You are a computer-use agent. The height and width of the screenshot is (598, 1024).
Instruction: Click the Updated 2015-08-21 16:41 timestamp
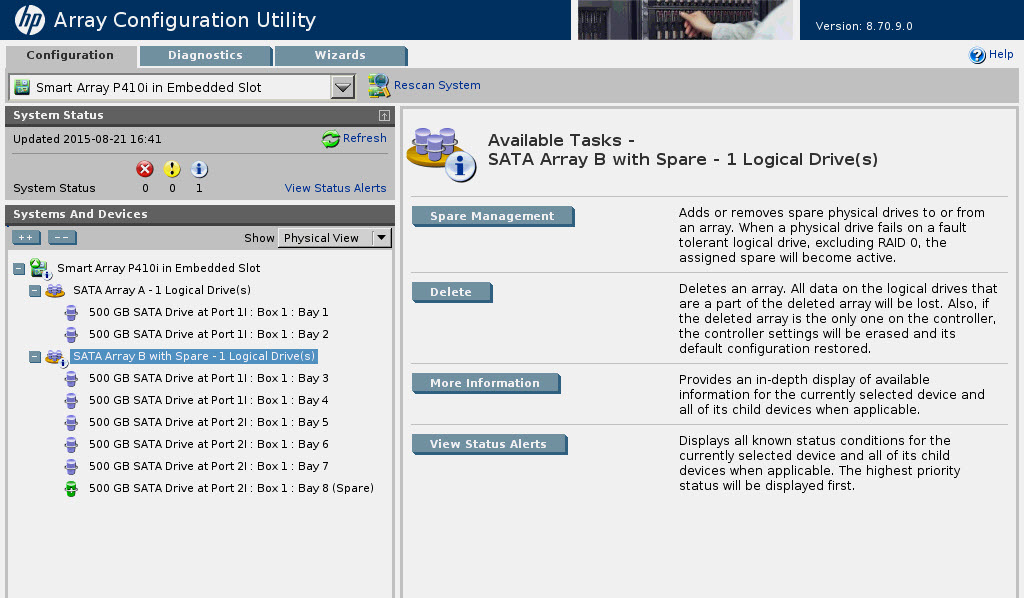point(87,139)
